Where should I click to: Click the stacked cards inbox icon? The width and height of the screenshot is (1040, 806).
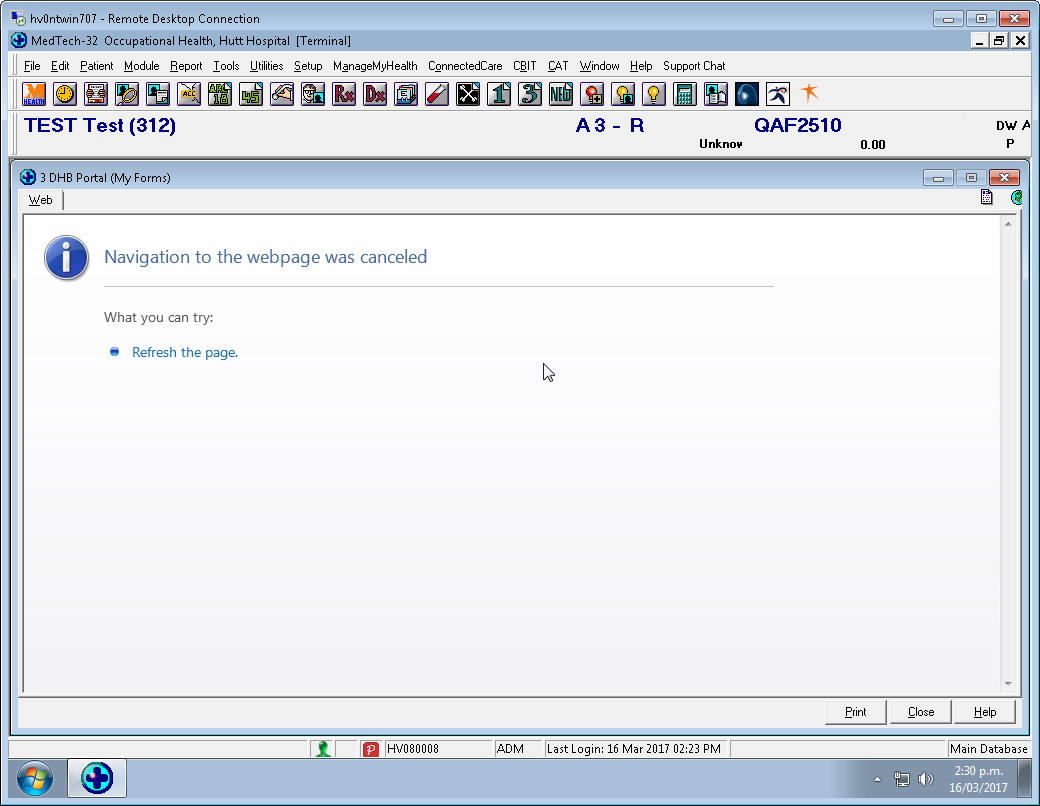coord(406,94)
